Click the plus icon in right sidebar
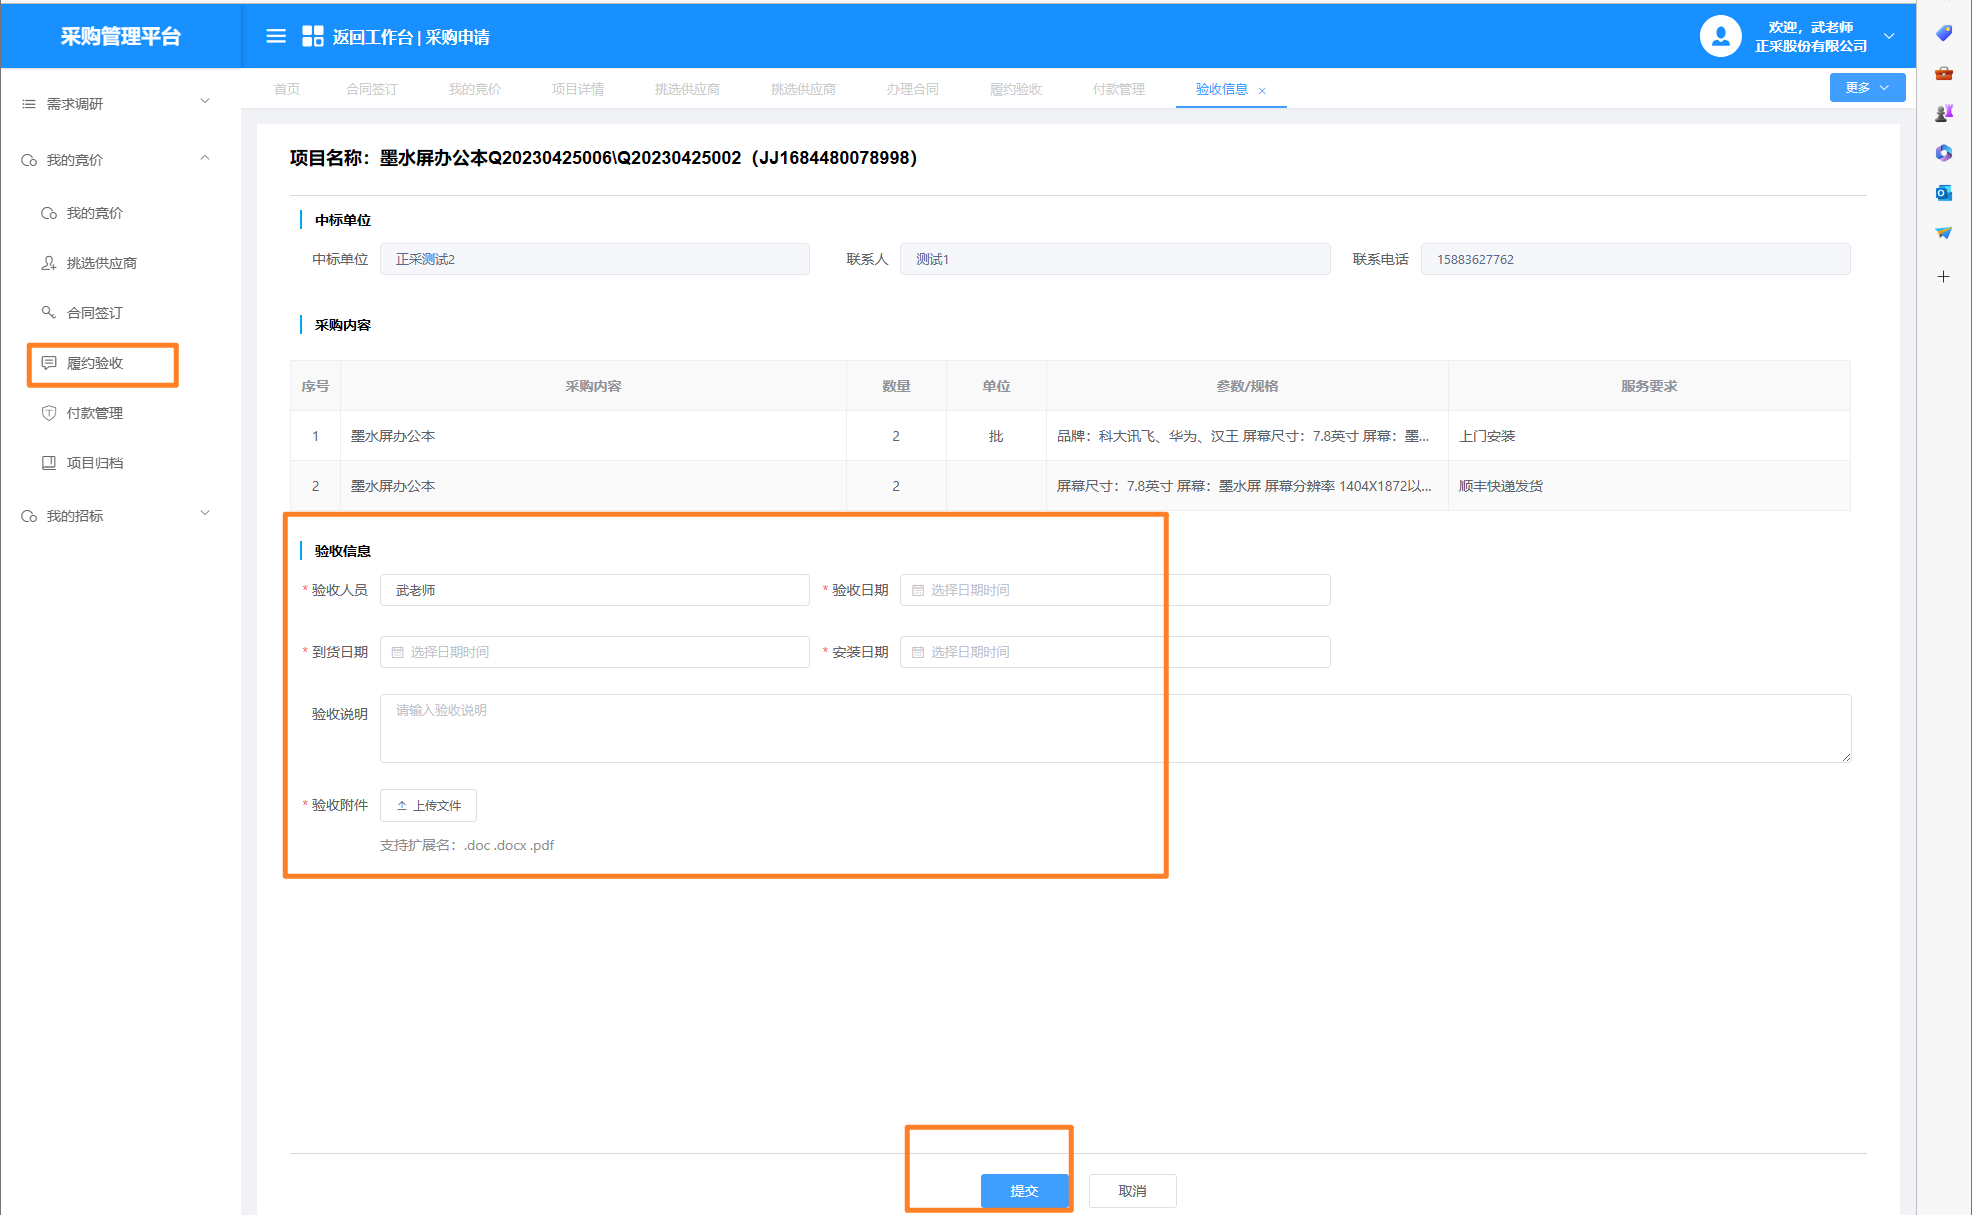The image size is (1972, 1215). coord(1943,277)
